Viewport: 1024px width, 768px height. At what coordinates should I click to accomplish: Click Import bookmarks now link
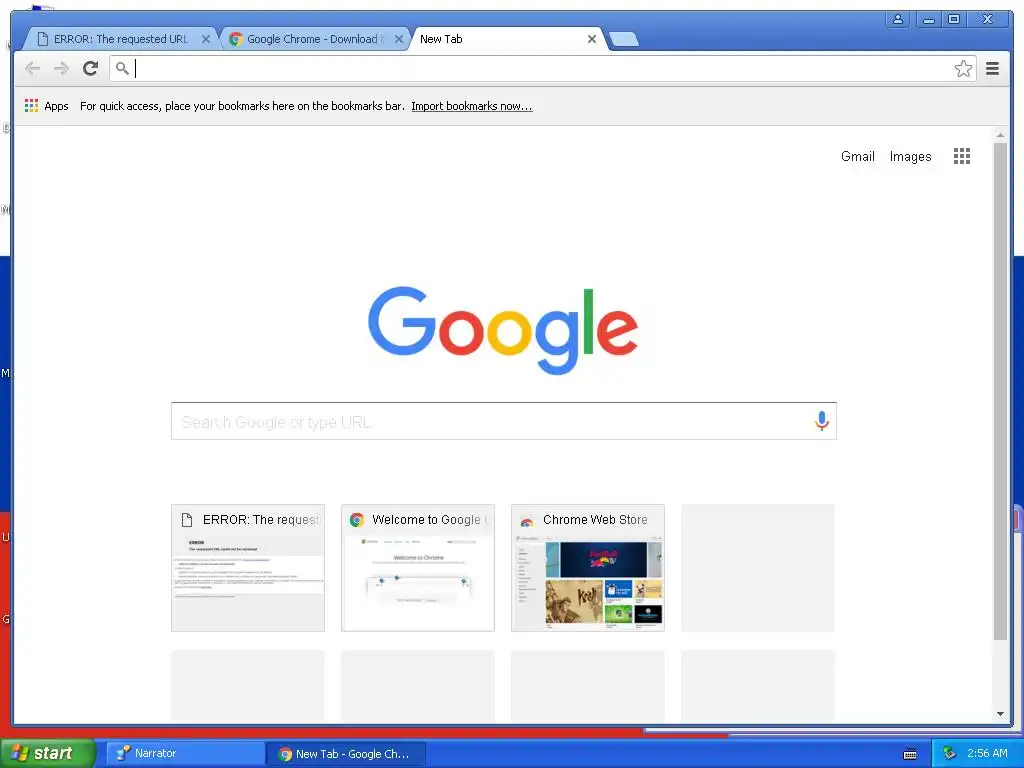(472, 106)
